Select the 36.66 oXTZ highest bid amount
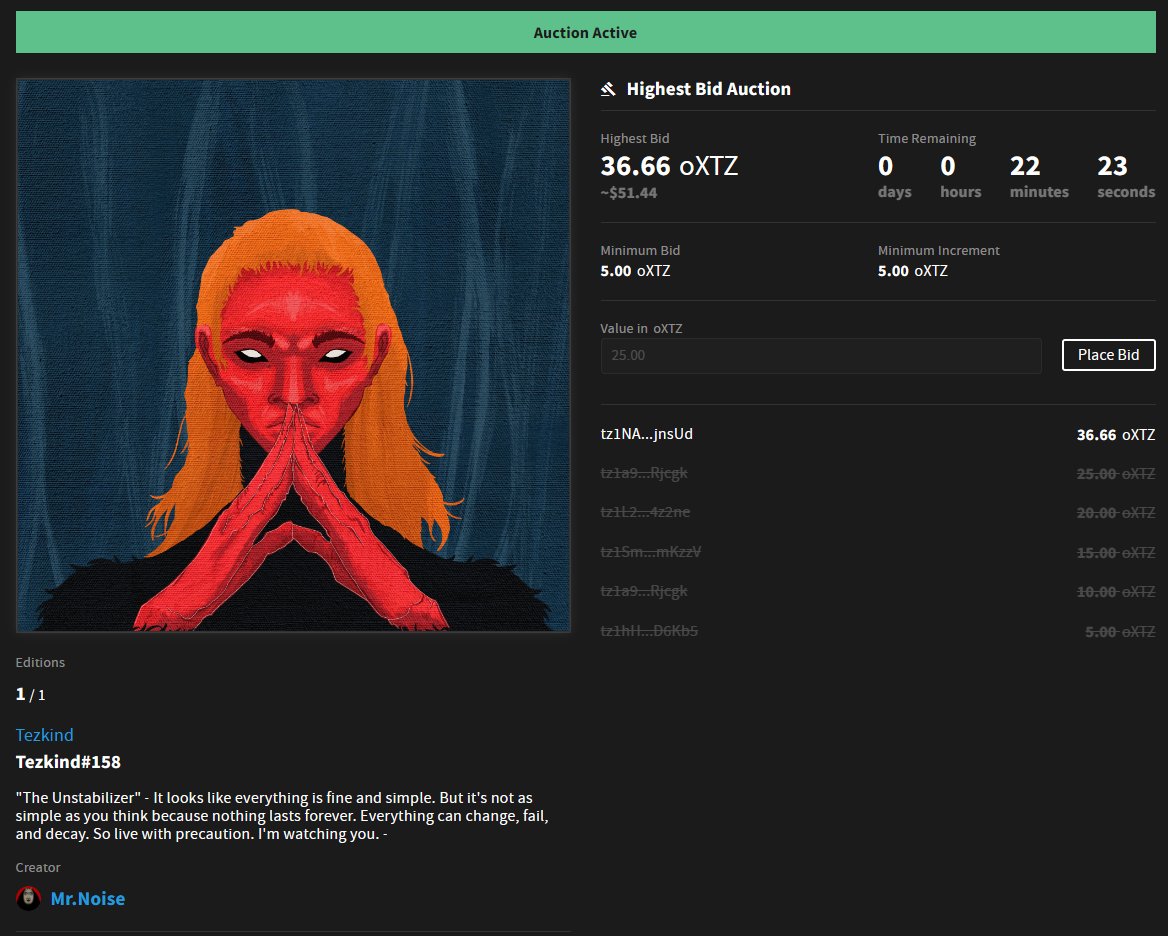Image resolution: width=1168 pixels, height=936 pixels. tap(669, 166)
